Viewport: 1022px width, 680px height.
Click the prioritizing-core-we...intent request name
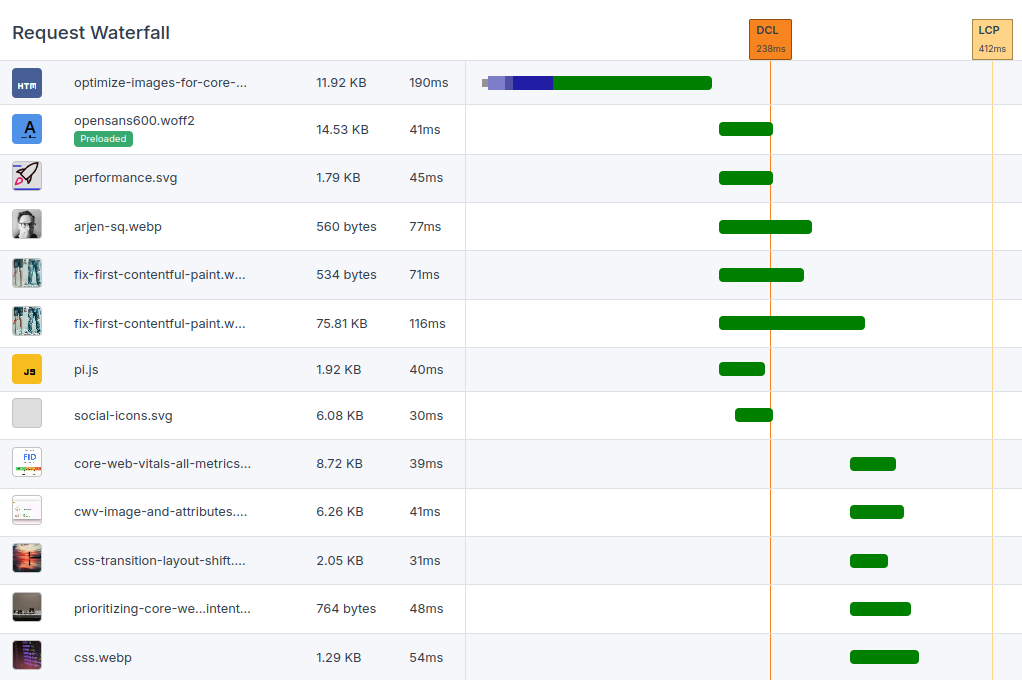tap(162, 608)
